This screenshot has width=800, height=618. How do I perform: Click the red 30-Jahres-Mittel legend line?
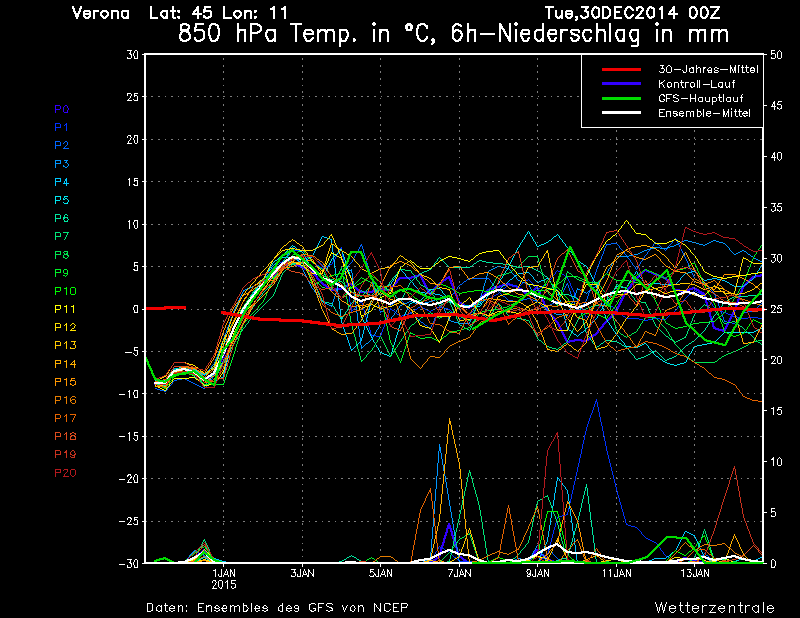(x=621, y=69)
